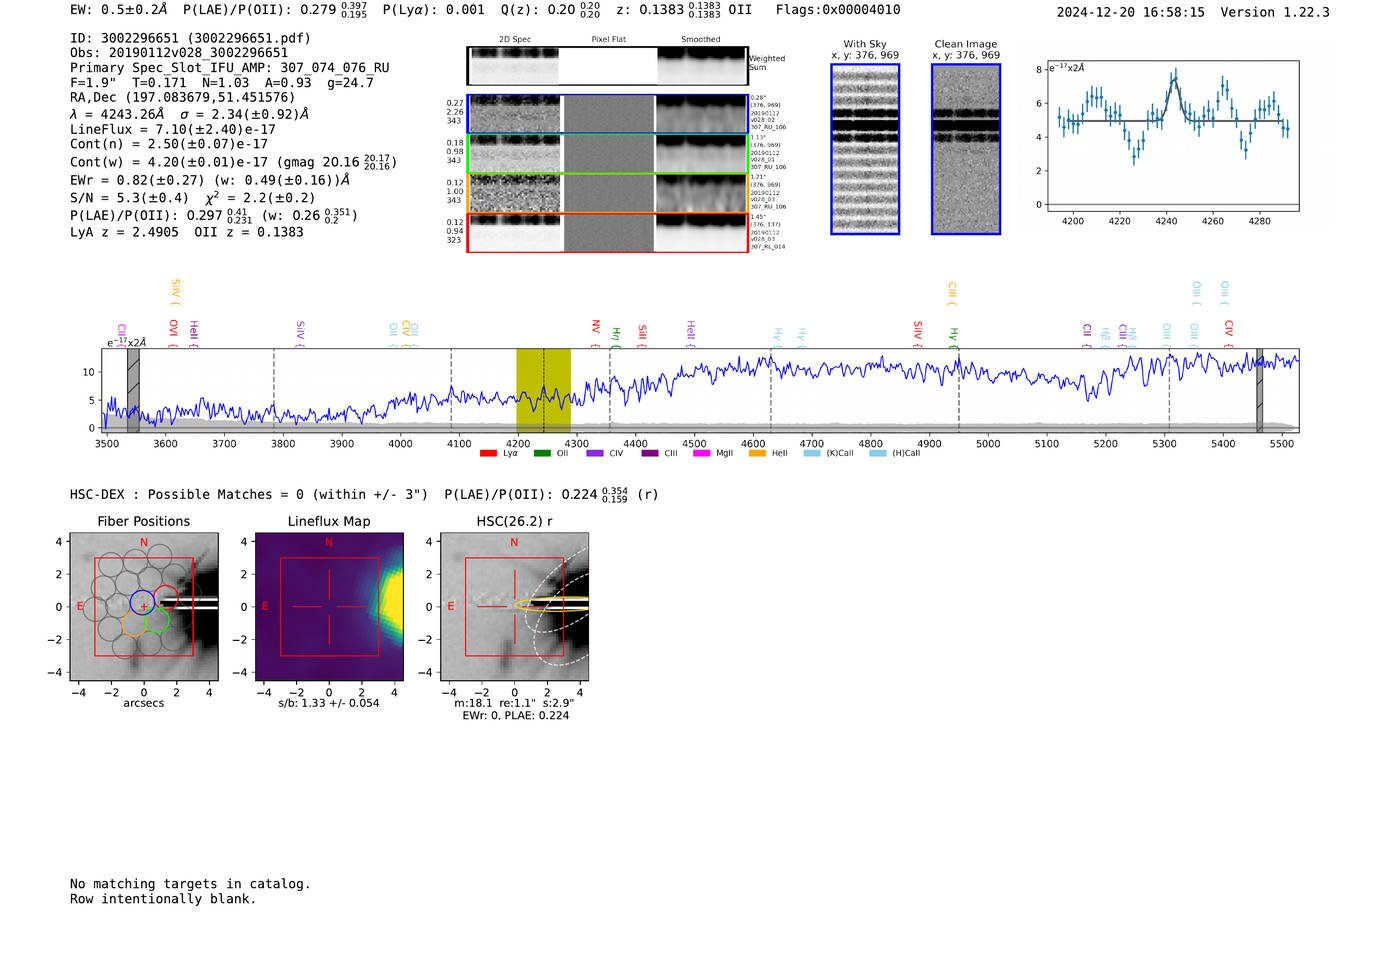Viewport: 1400px width, 953px height.
Task: Click the red fiber circle in Fiber Positions
Action: pos(166,599)
